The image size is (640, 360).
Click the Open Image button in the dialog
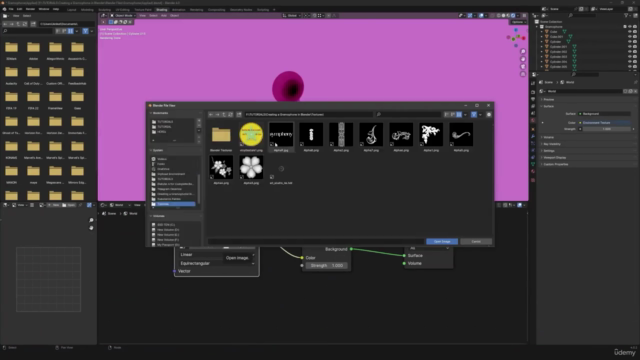[x=442, y=242]
